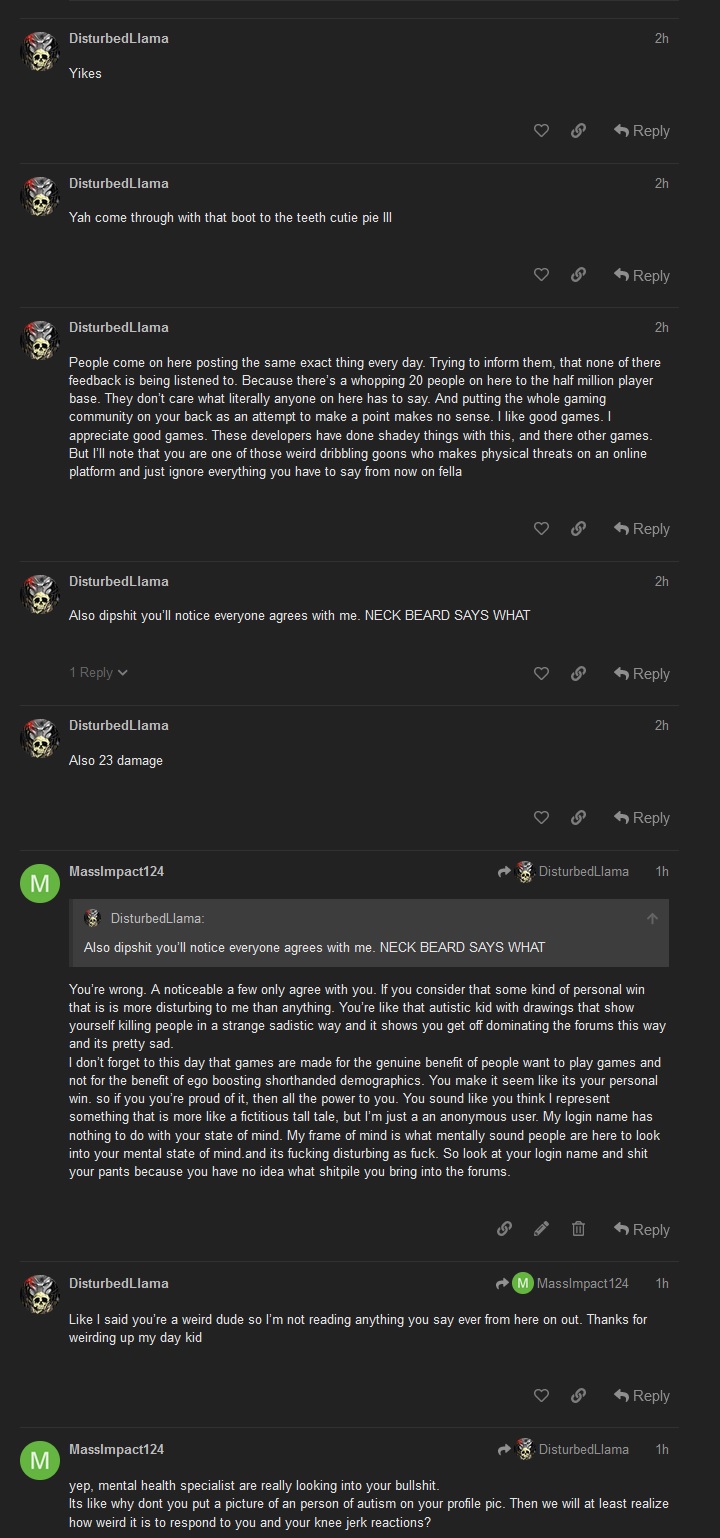Like the "Thanks for weirding up my day" post
This screenshot has width=720, height=1538.
point(541,1396)
